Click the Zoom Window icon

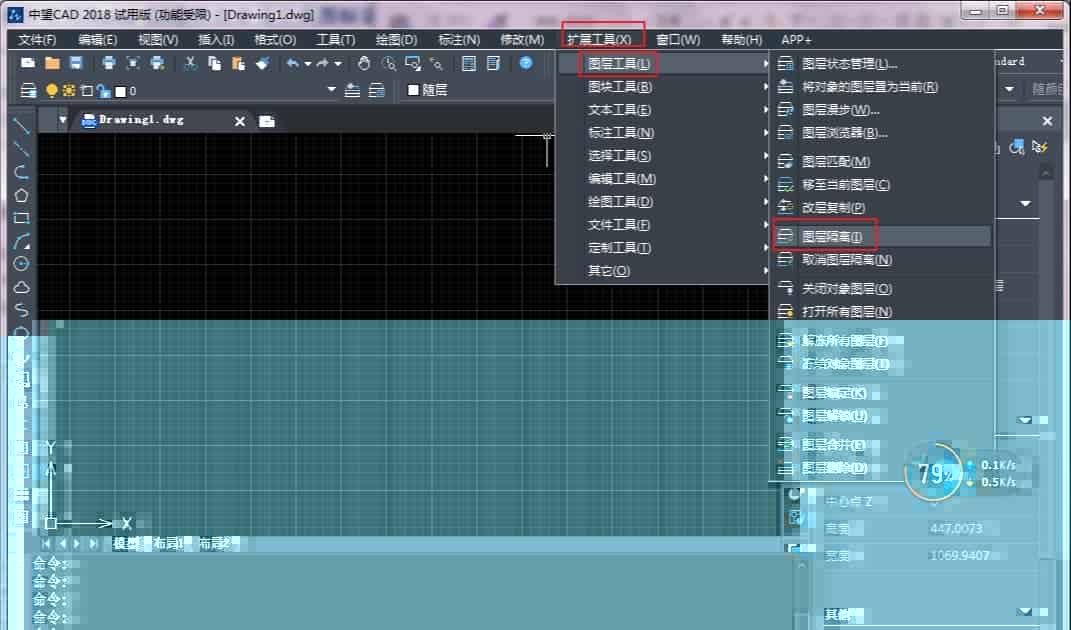pyautogui.click(x=413, y=64)
